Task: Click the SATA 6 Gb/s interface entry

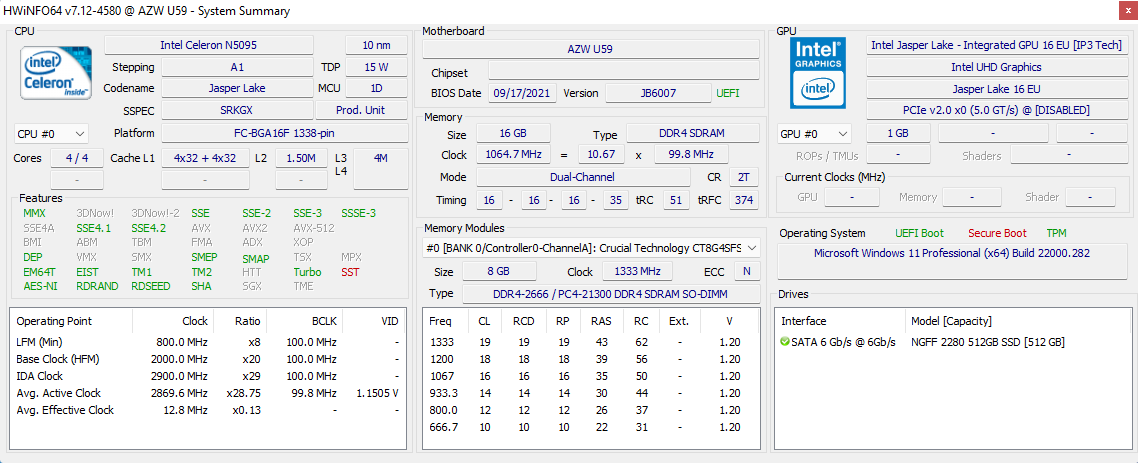Action: click(843, 342)
